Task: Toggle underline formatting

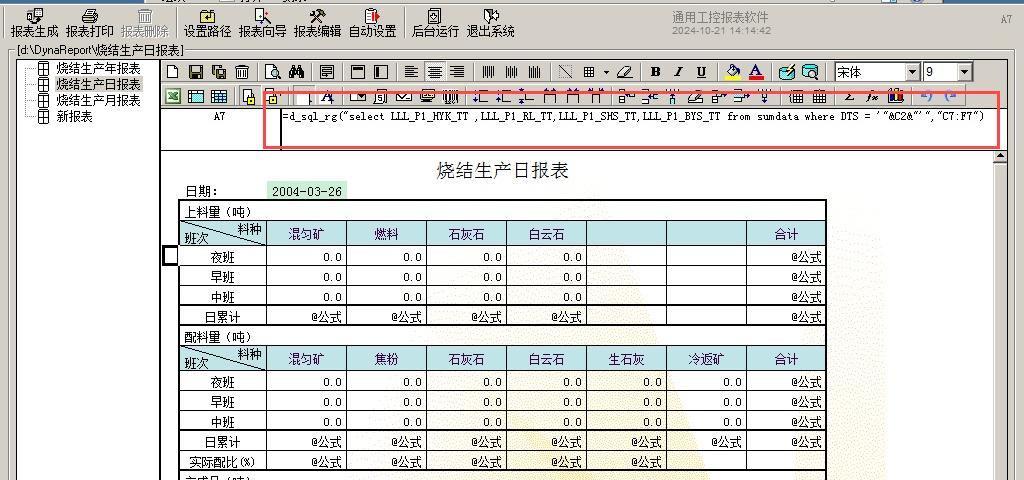Action: (x=701, y=72)
